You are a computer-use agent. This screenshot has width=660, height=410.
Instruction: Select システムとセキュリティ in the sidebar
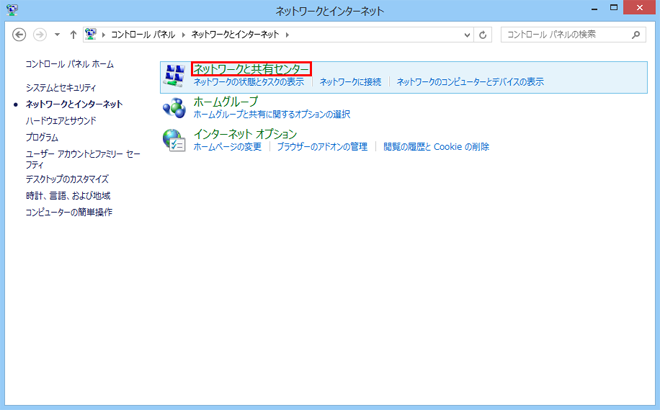click(61, 88)
